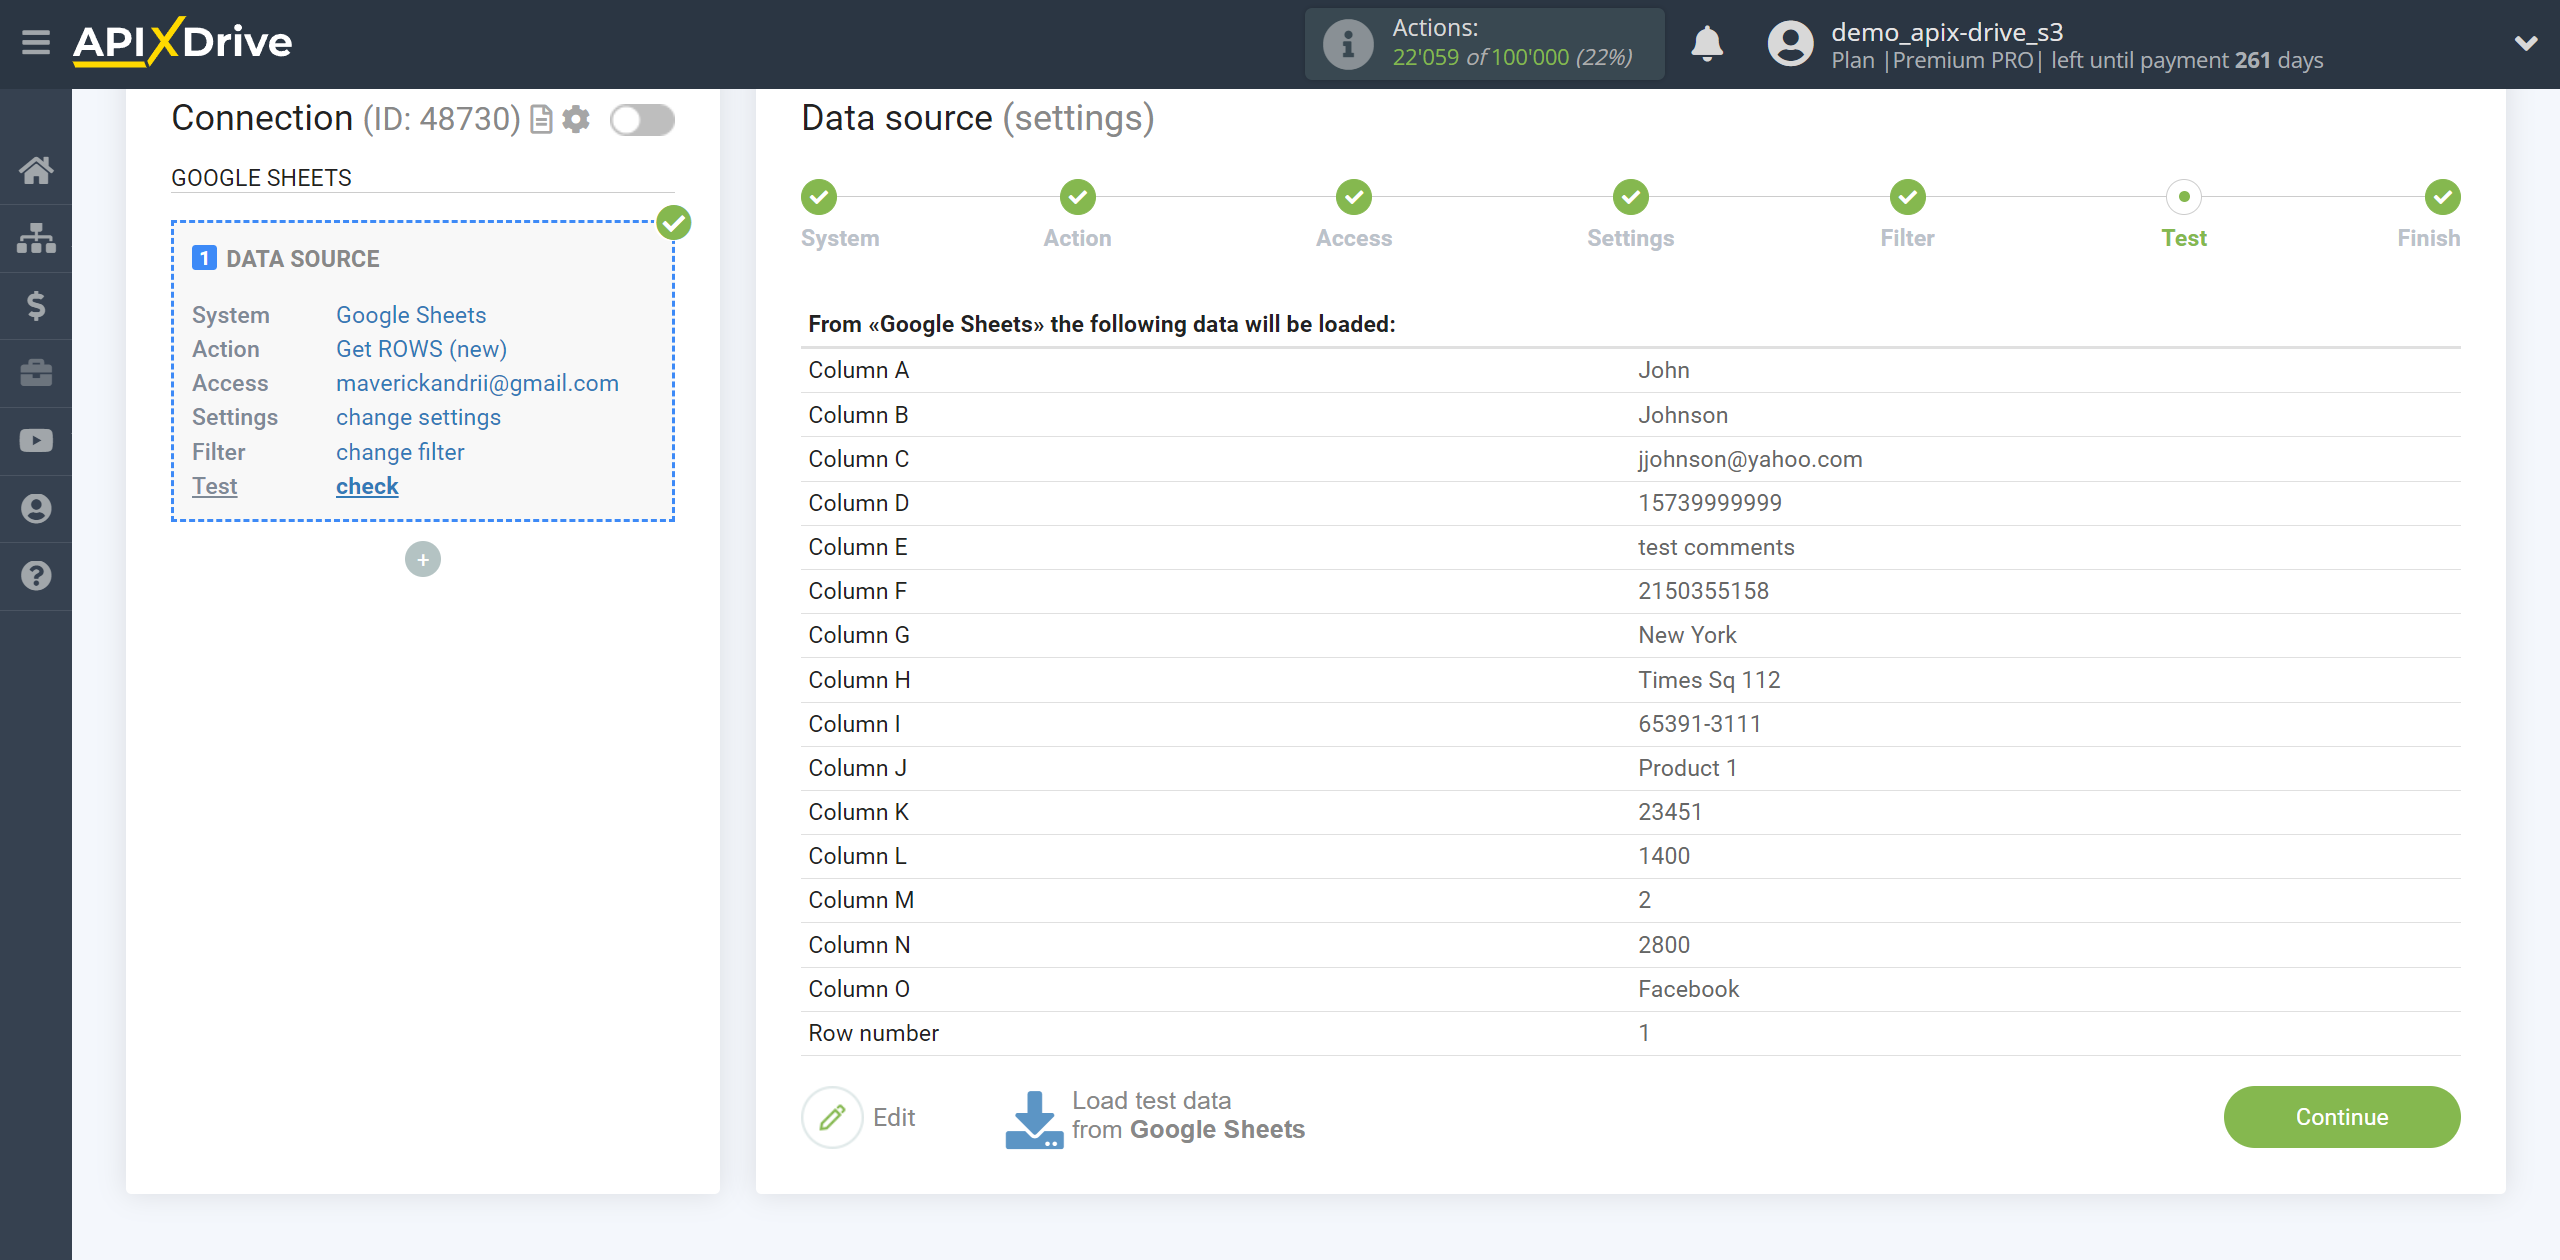Click the add new connection plus button
Viewport: 2560px width, 1260px height.
click(423, 560)
